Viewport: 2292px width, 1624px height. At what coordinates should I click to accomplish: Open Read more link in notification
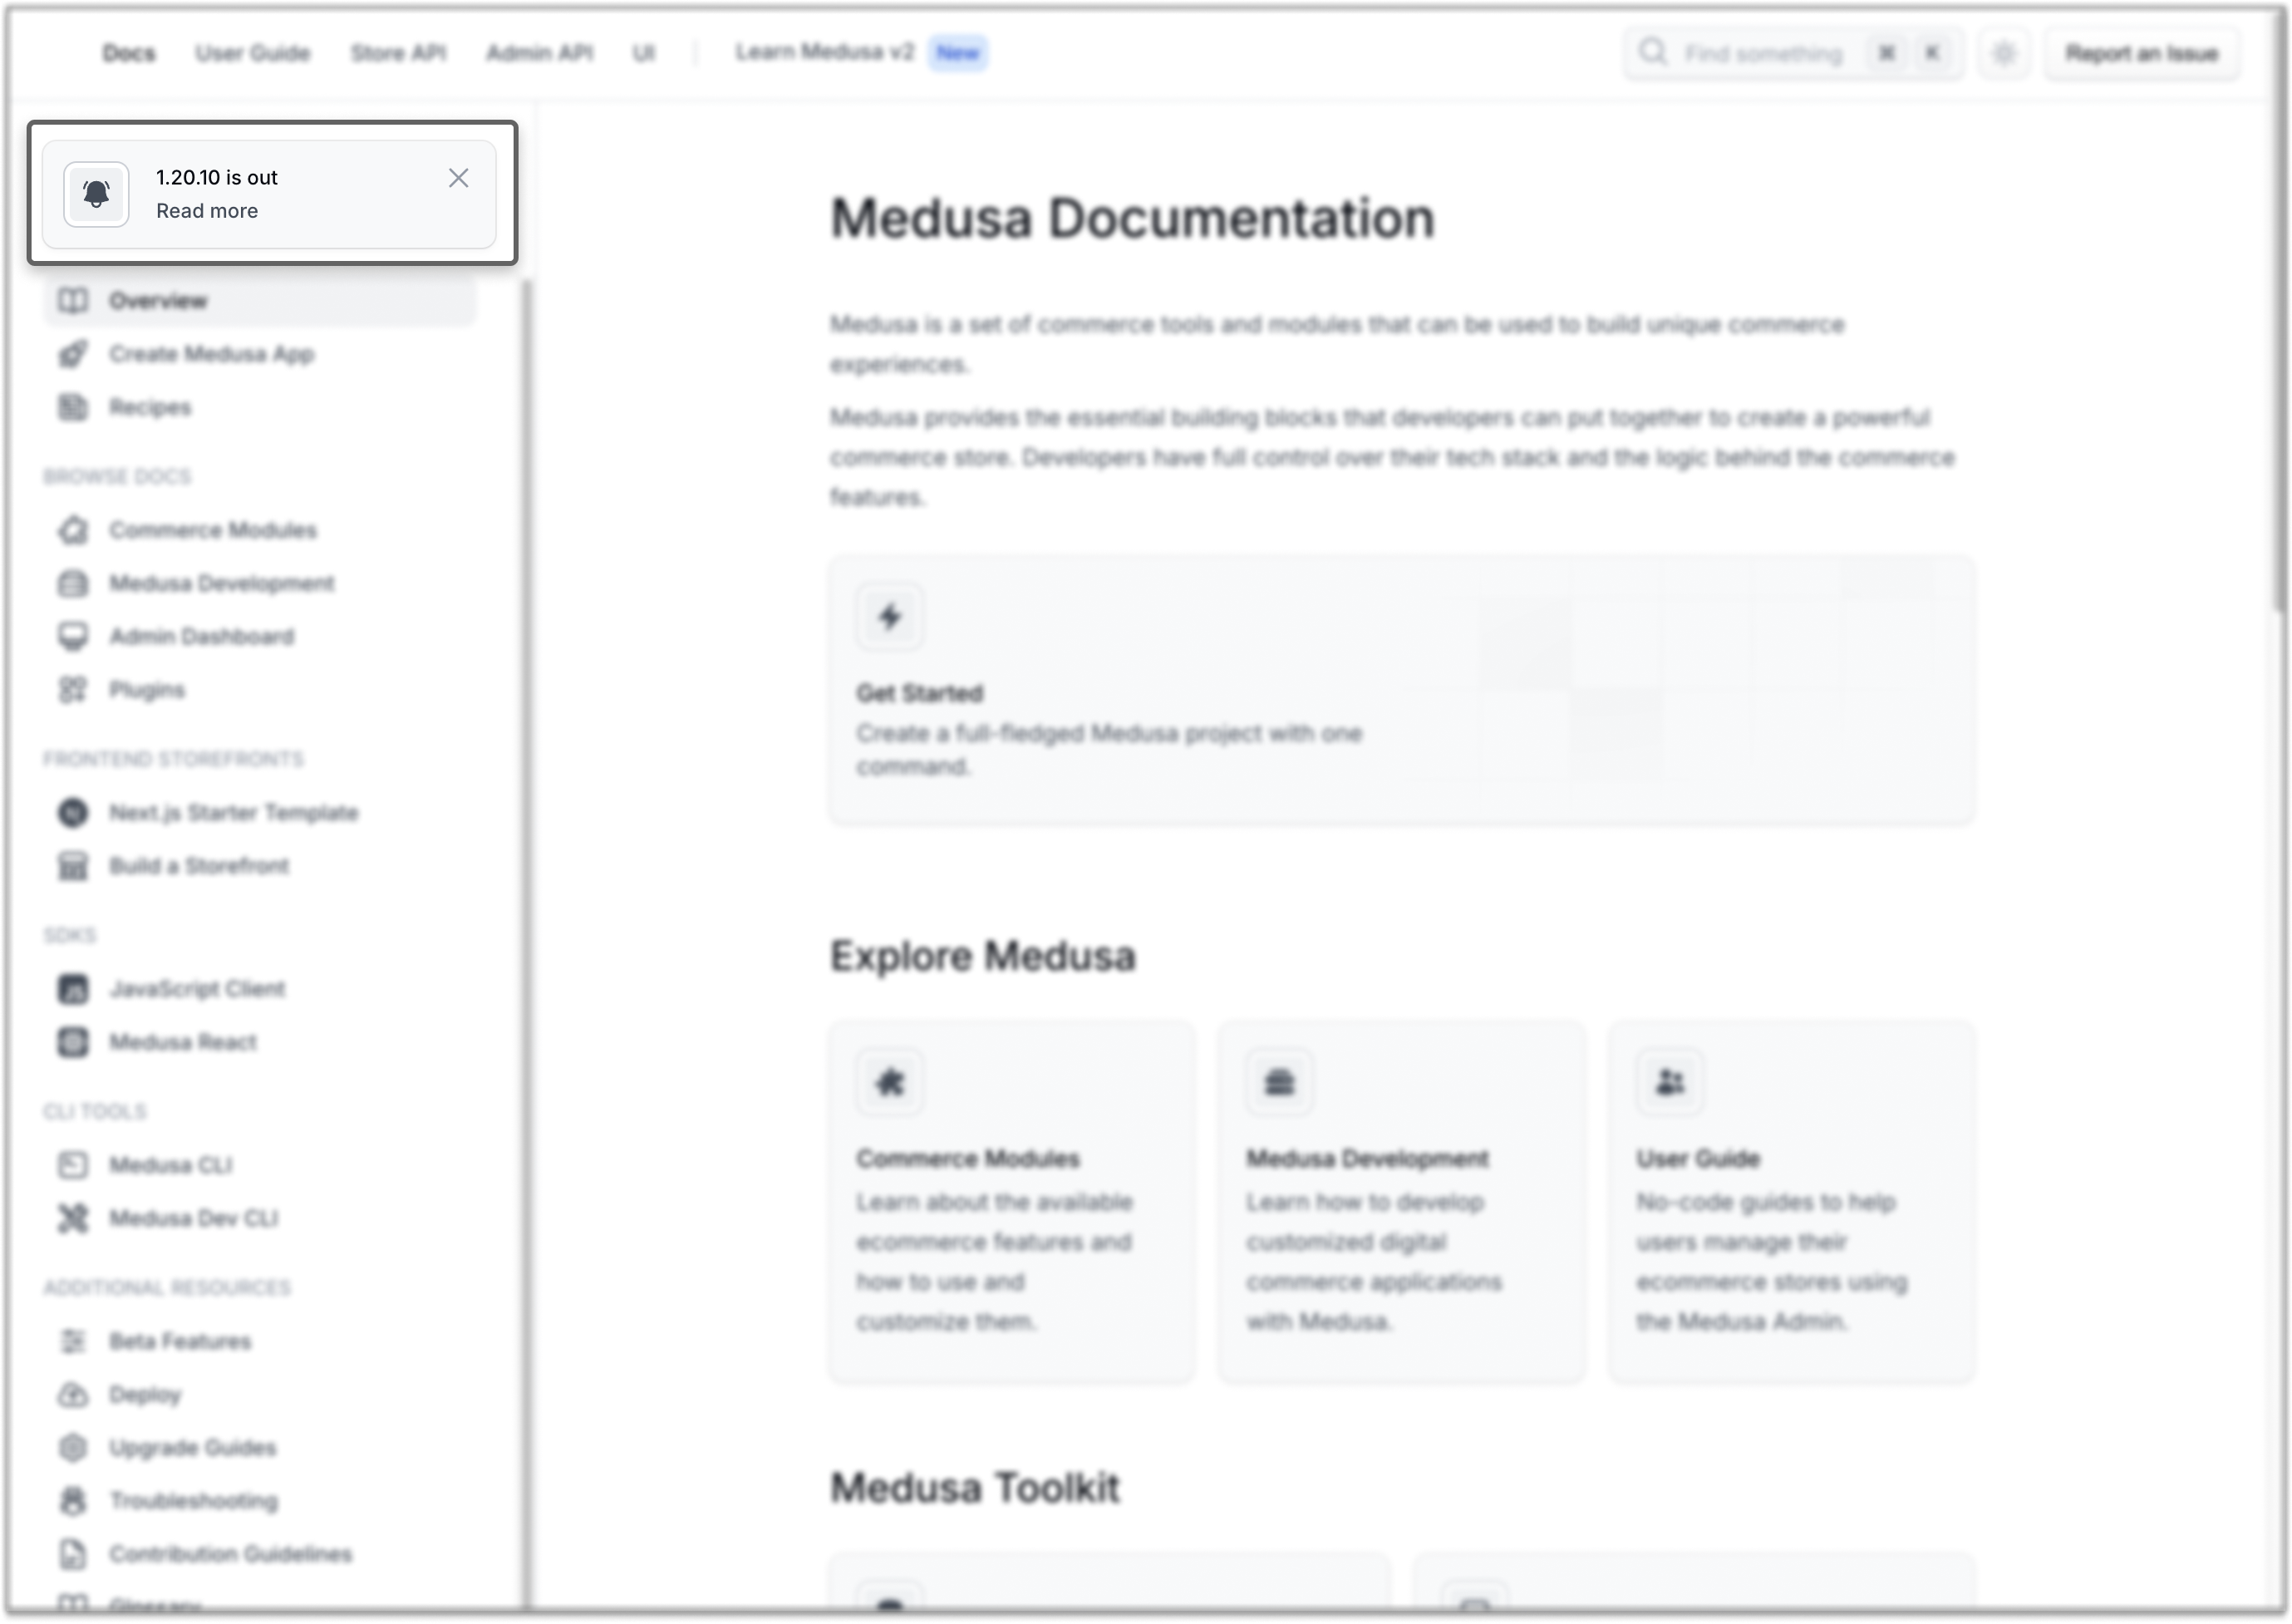[207, 211]
